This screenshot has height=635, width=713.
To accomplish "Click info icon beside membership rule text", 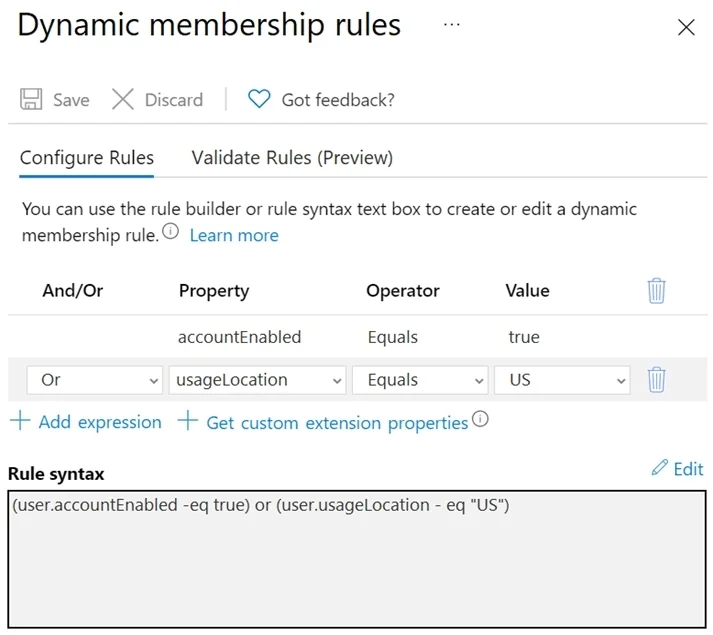I will [171, 231].
